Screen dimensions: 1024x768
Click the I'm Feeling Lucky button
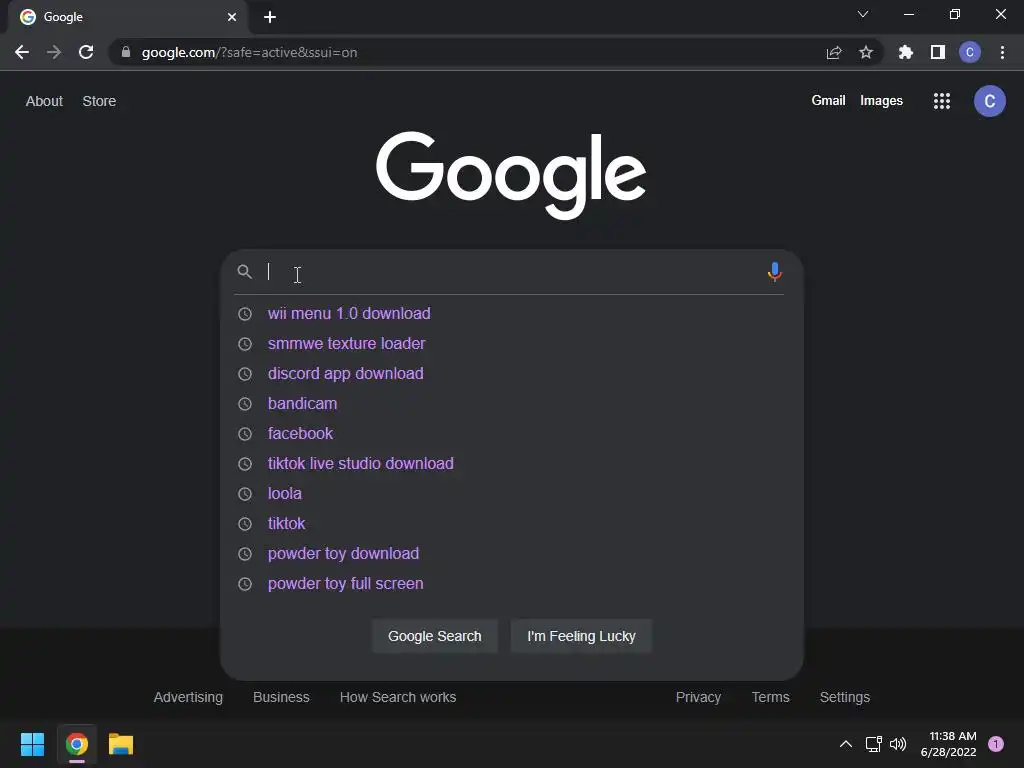click(581, 636)
